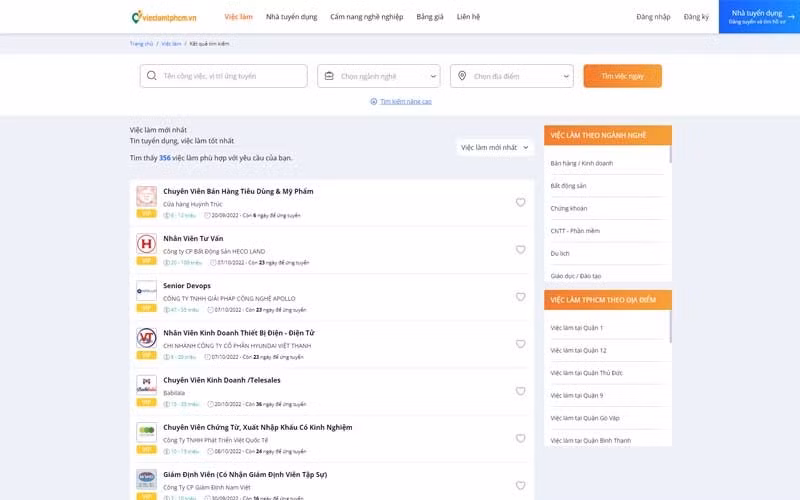Image resolution: width=800 pixels, height=500 pixels.
Task: Click the location pin icon in place selector
Action: point(462,76)
